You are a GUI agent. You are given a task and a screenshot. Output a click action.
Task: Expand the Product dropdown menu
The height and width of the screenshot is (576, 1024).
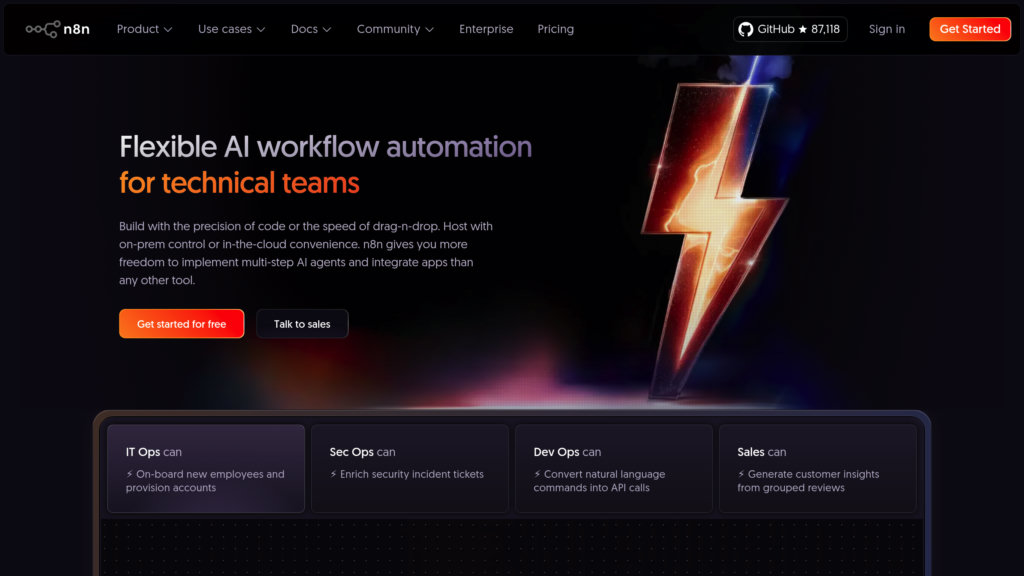(144, 29)
